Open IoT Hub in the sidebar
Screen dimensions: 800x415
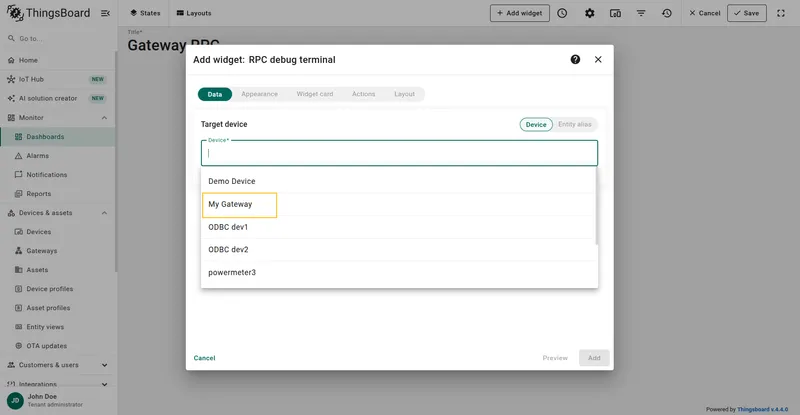[x=57, y=79]
